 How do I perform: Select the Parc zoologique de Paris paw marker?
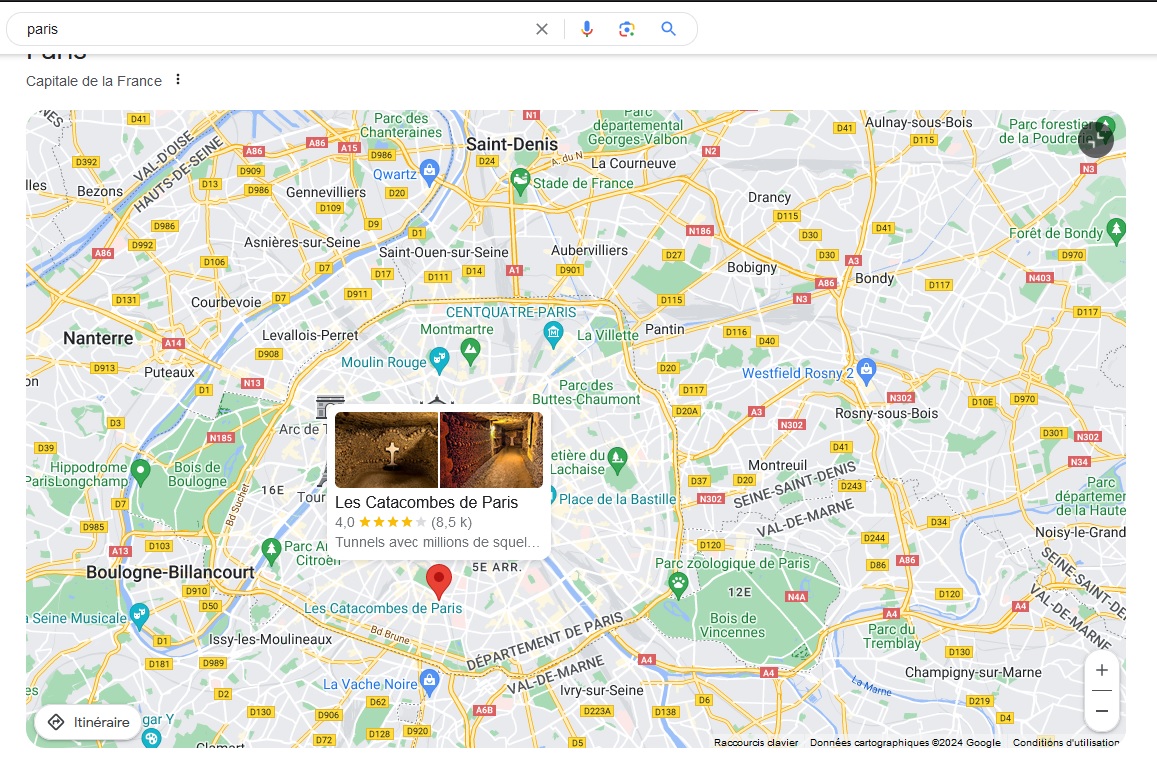point(678,584)
